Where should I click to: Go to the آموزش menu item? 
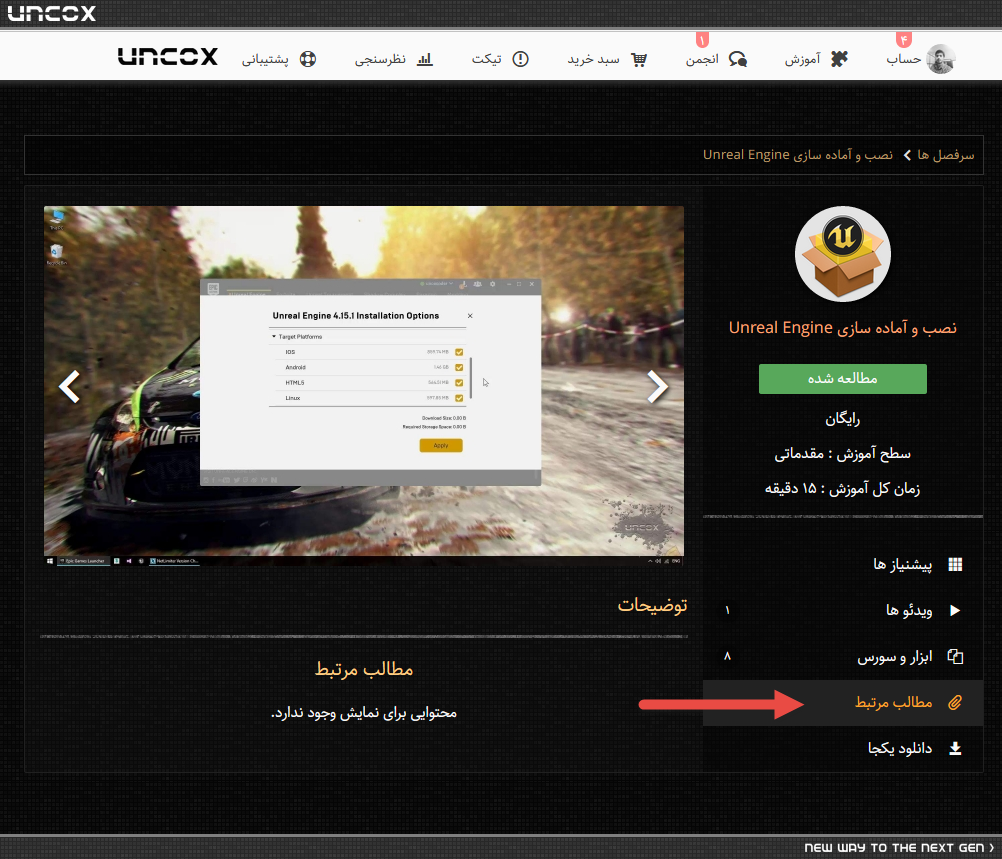(802, 59)
